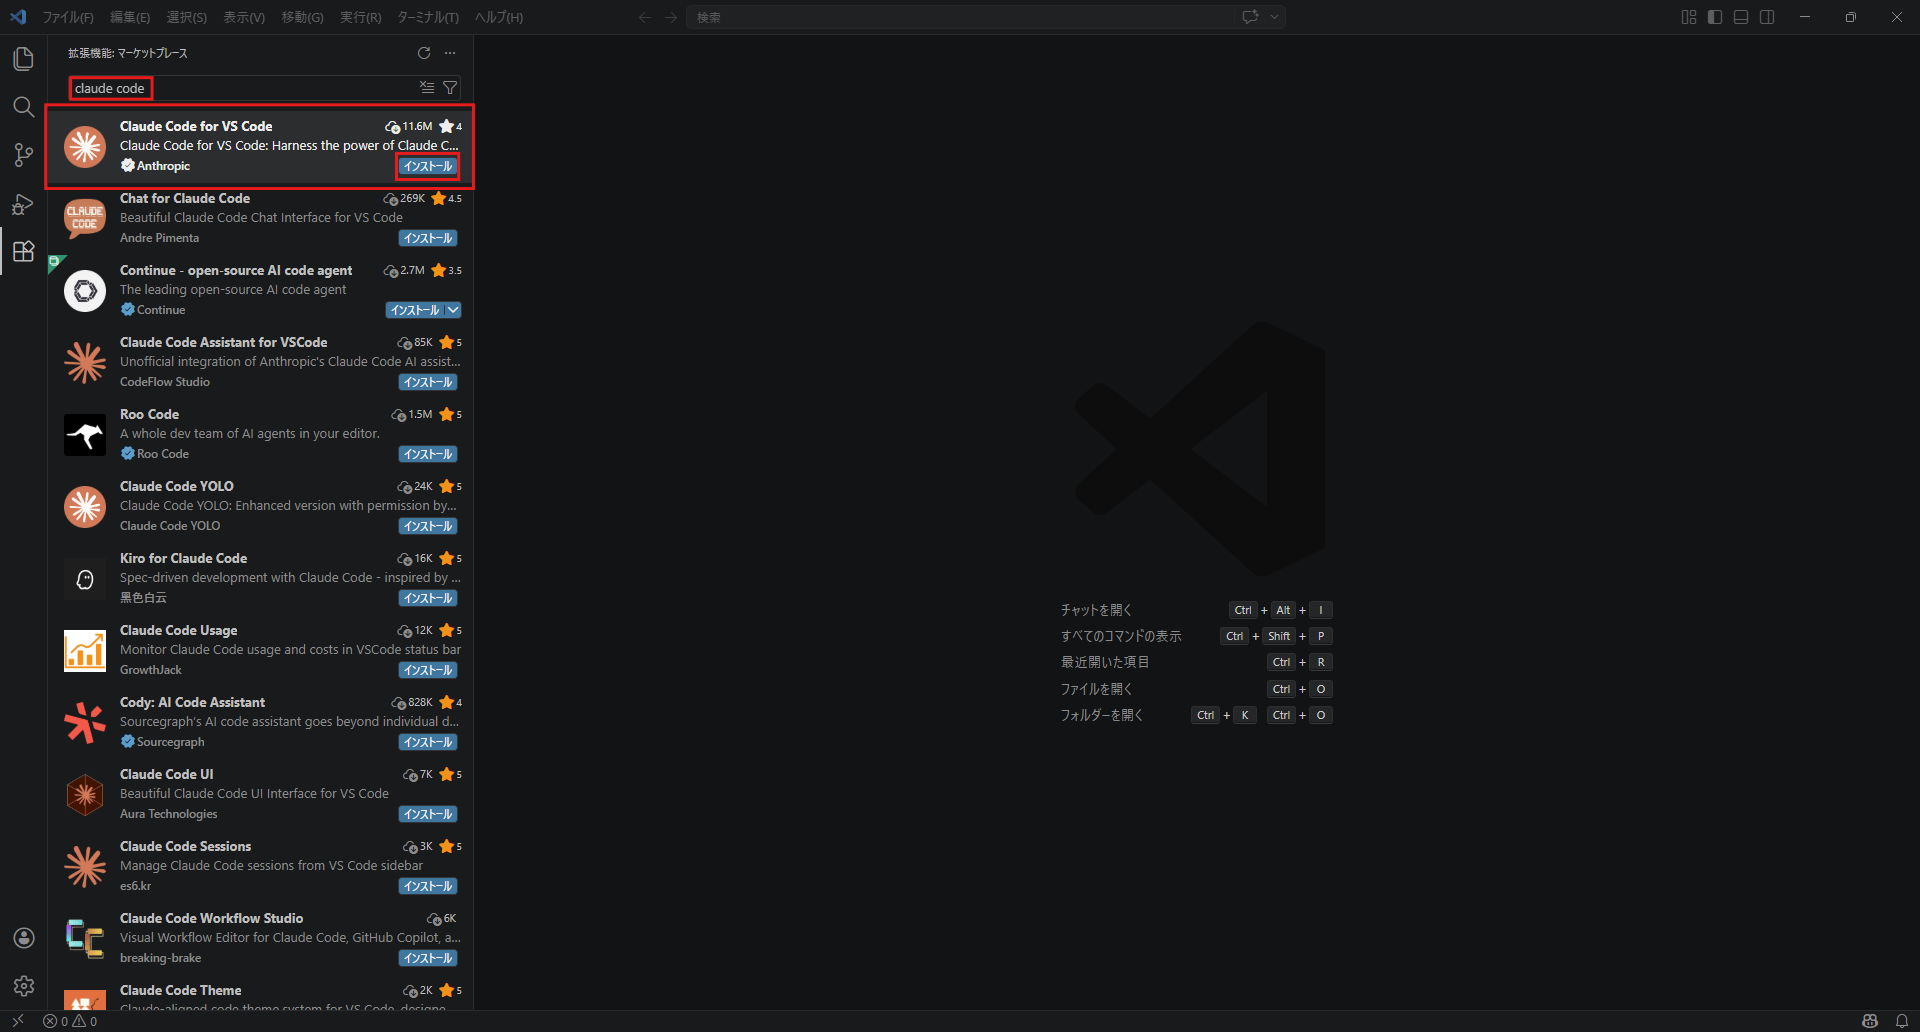Open the ターミナル(T) menu
The image size is (1920, 1032).
click(x=427, y=17)
